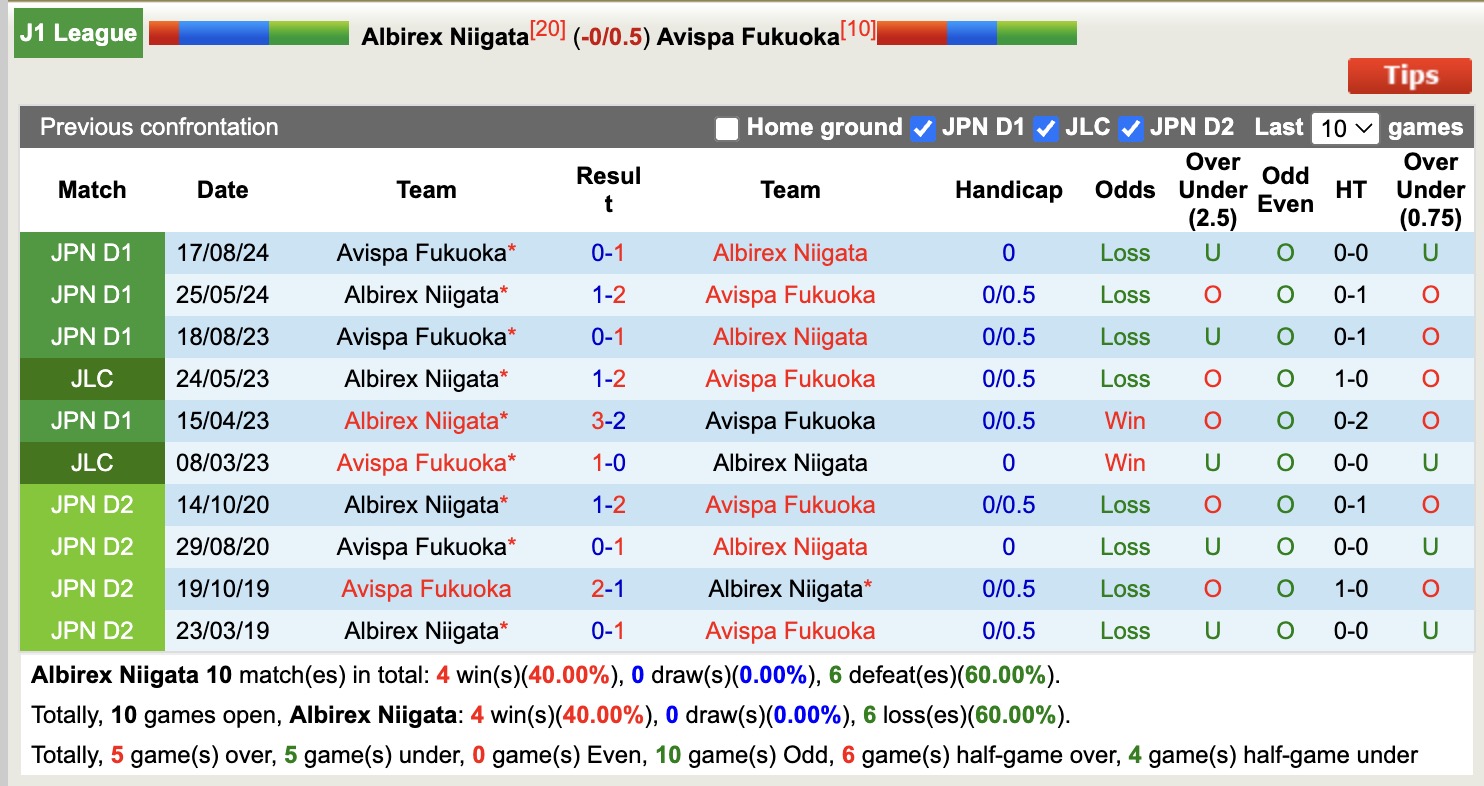This screenshot has width=1484, height=786.
Task: Click Avispa Fukuoka's team color bar
Action: point(975,32)
